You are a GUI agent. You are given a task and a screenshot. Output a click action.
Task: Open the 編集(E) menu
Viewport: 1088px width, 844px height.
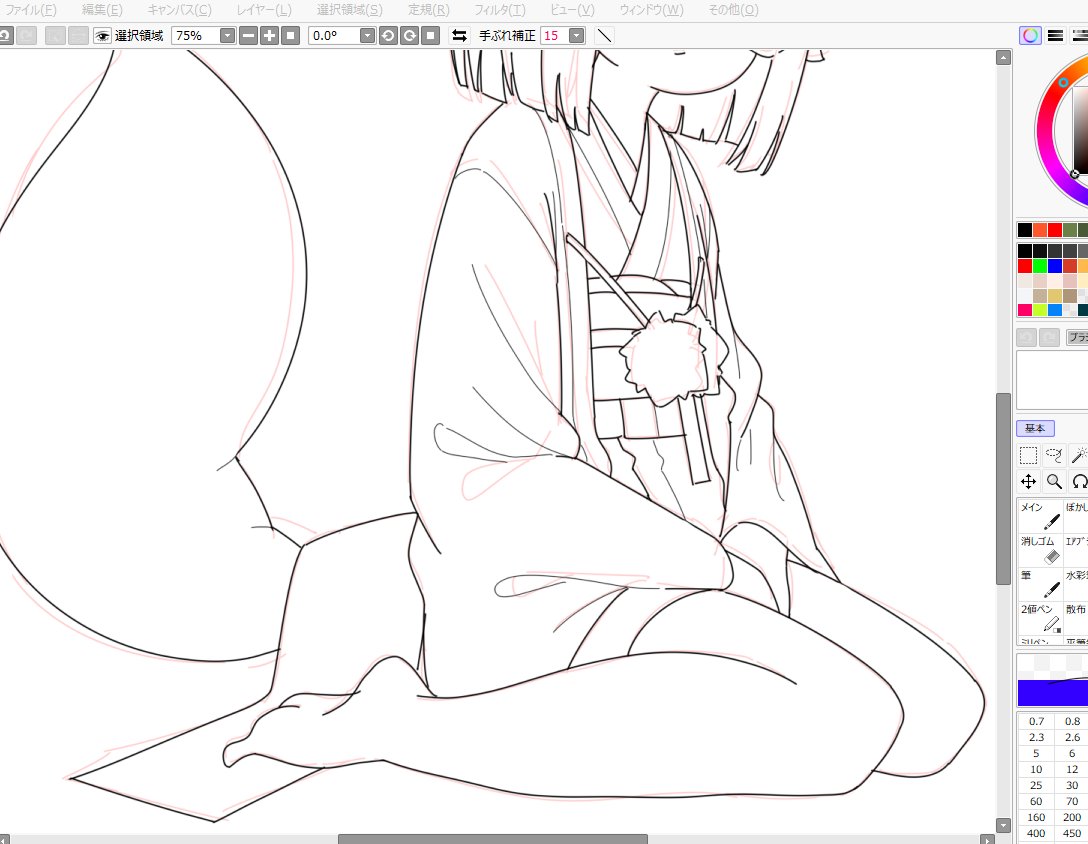click(102, 10)
